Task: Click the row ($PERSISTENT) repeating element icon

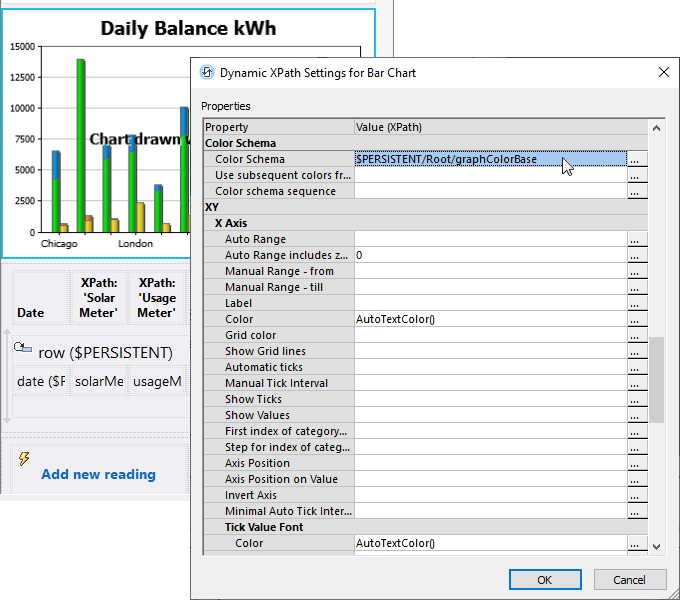Action: (23, 348)
